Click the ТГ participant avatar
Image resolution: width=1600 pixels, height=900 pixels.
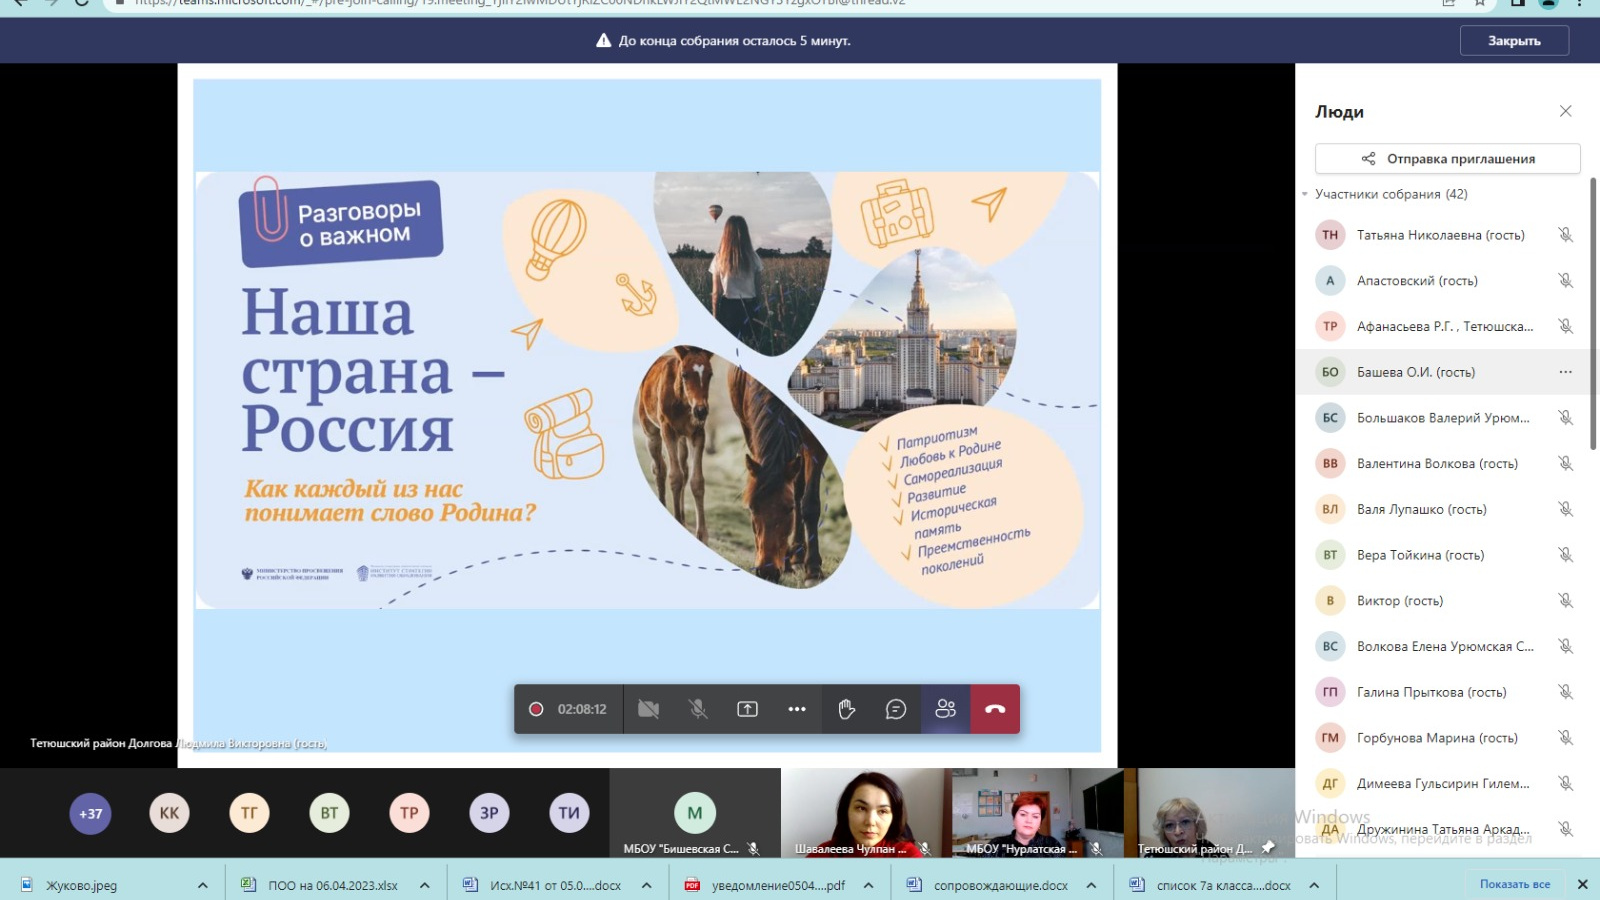tap(250, 813)
